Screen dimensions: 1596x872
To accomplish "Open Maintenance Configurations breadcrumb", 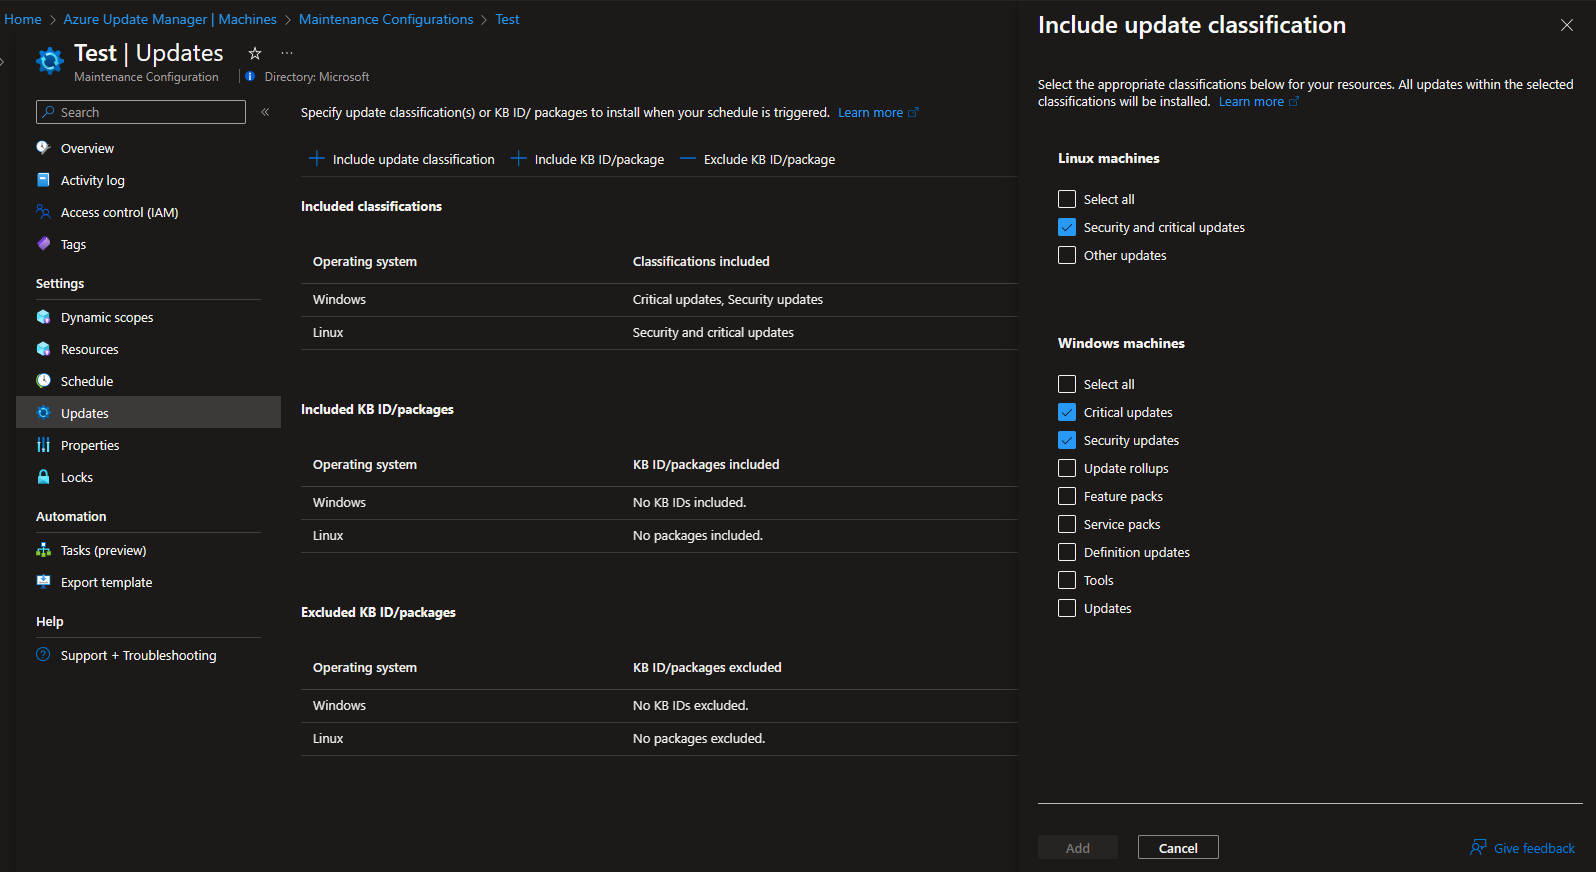I will pos(386,19).
